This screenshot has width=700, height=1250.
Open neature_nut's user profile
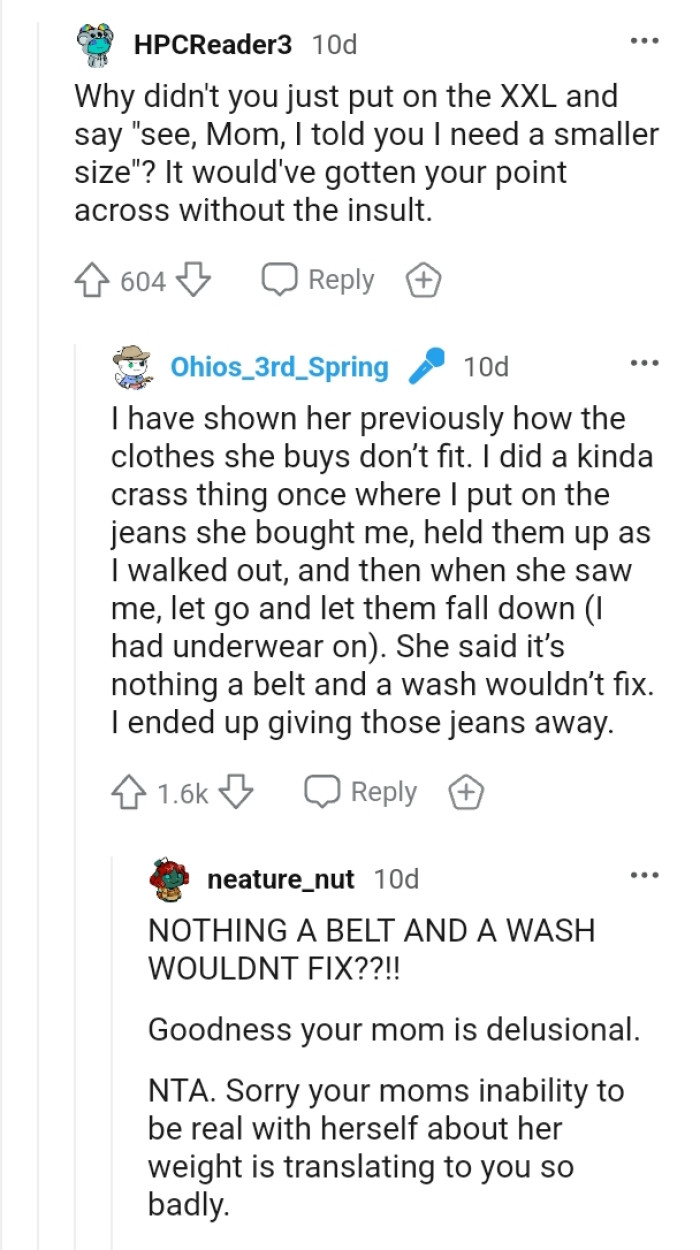point(280,879)
